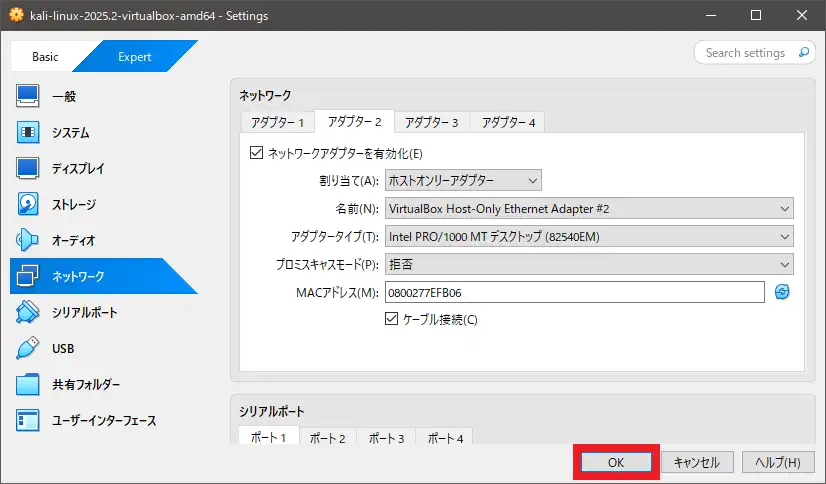Toggle the ケーブル接続 checkbox
The height and width of the screenshot is (484, 826).
click(391, 319)
